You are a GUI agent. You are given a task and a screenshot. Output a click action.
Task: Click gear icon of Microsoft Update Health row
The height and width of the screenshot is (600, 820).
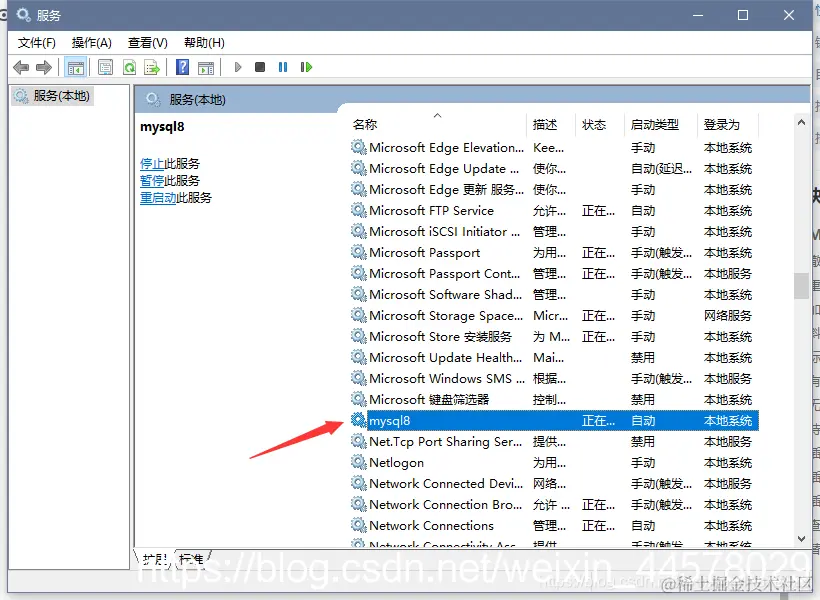[358, 357]
